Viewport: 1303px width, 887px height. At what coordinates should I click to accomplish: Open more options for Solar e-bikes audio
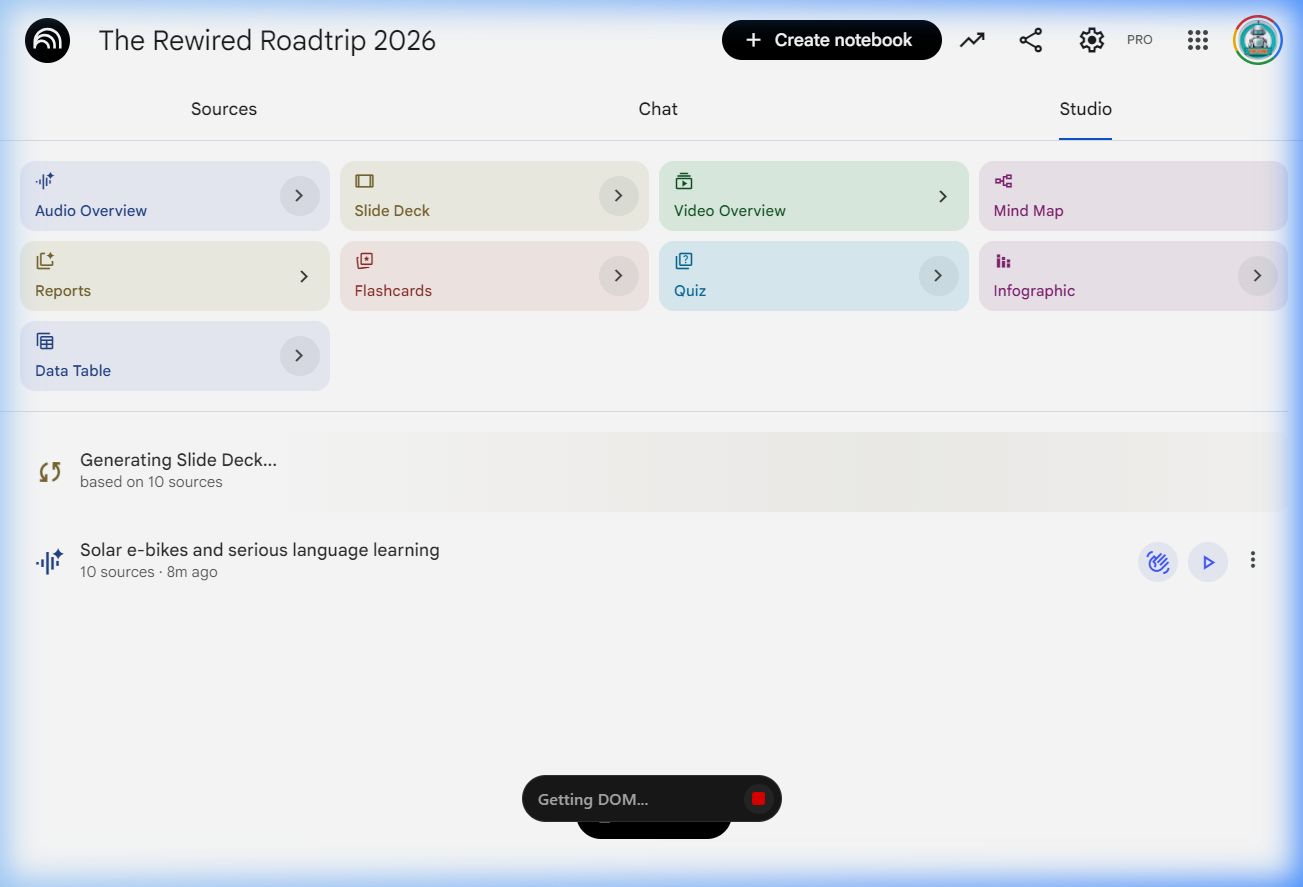point(1252,561)
